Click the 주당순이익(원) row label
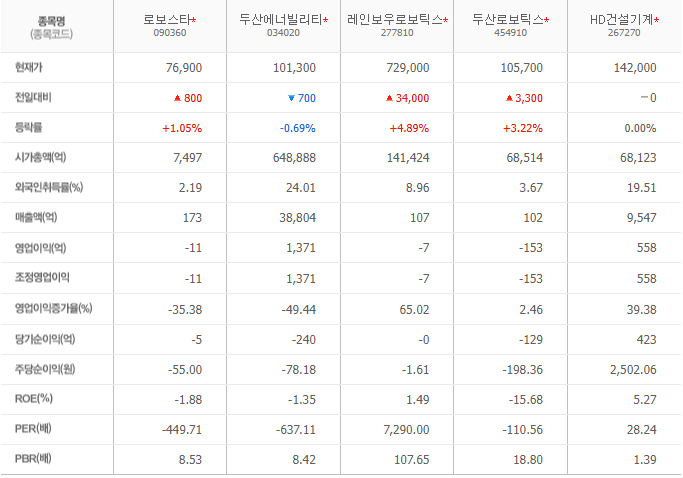The image size is (683, 478). point(45,369)
